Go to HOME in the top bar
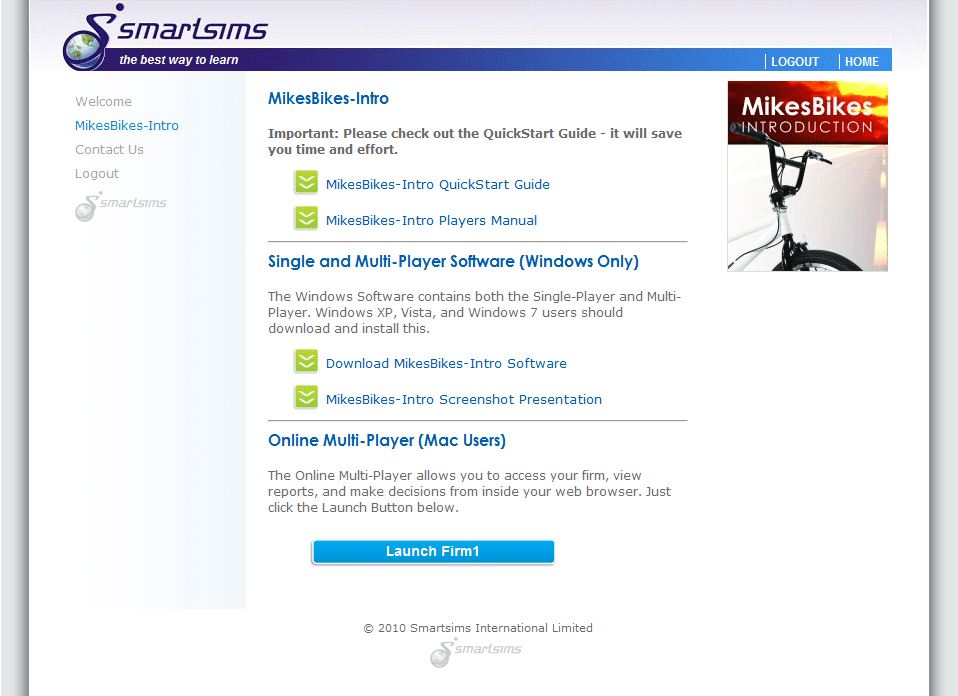This screenshot has height=696, width=958. coord(861,62)
